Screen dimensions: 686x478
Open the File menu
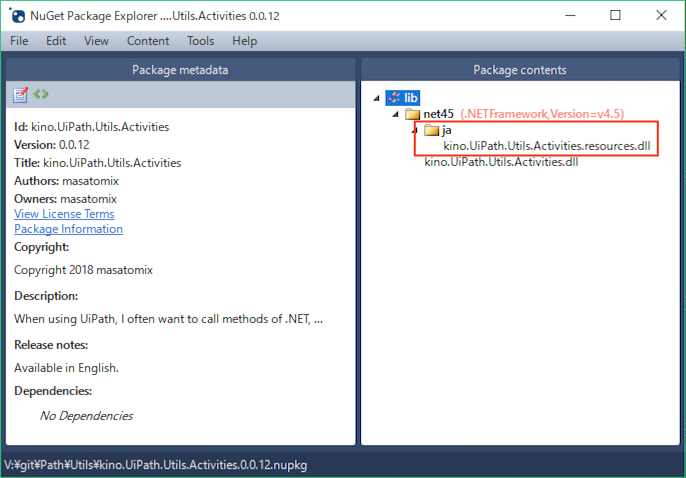point(19,41)
